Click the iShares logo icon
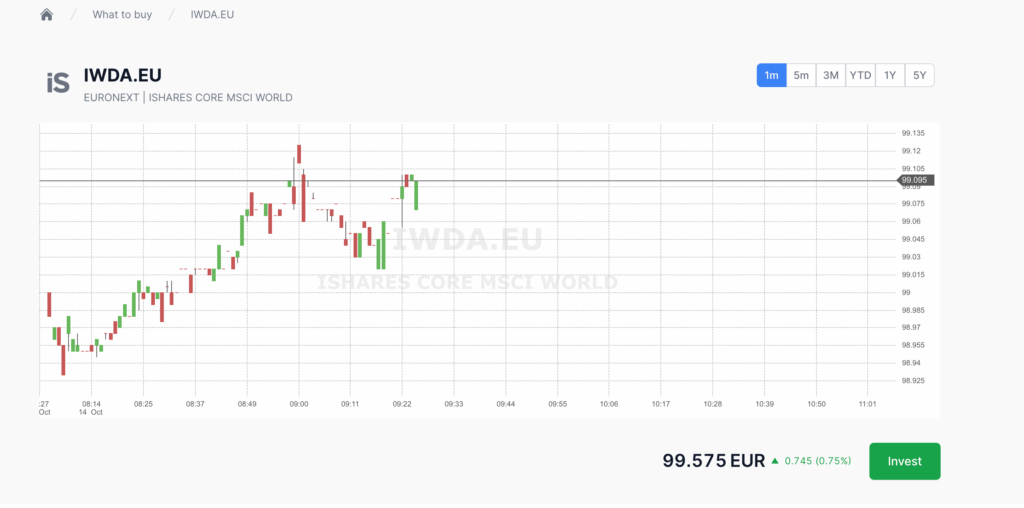The image size is (1024, 508). point(58,83)
